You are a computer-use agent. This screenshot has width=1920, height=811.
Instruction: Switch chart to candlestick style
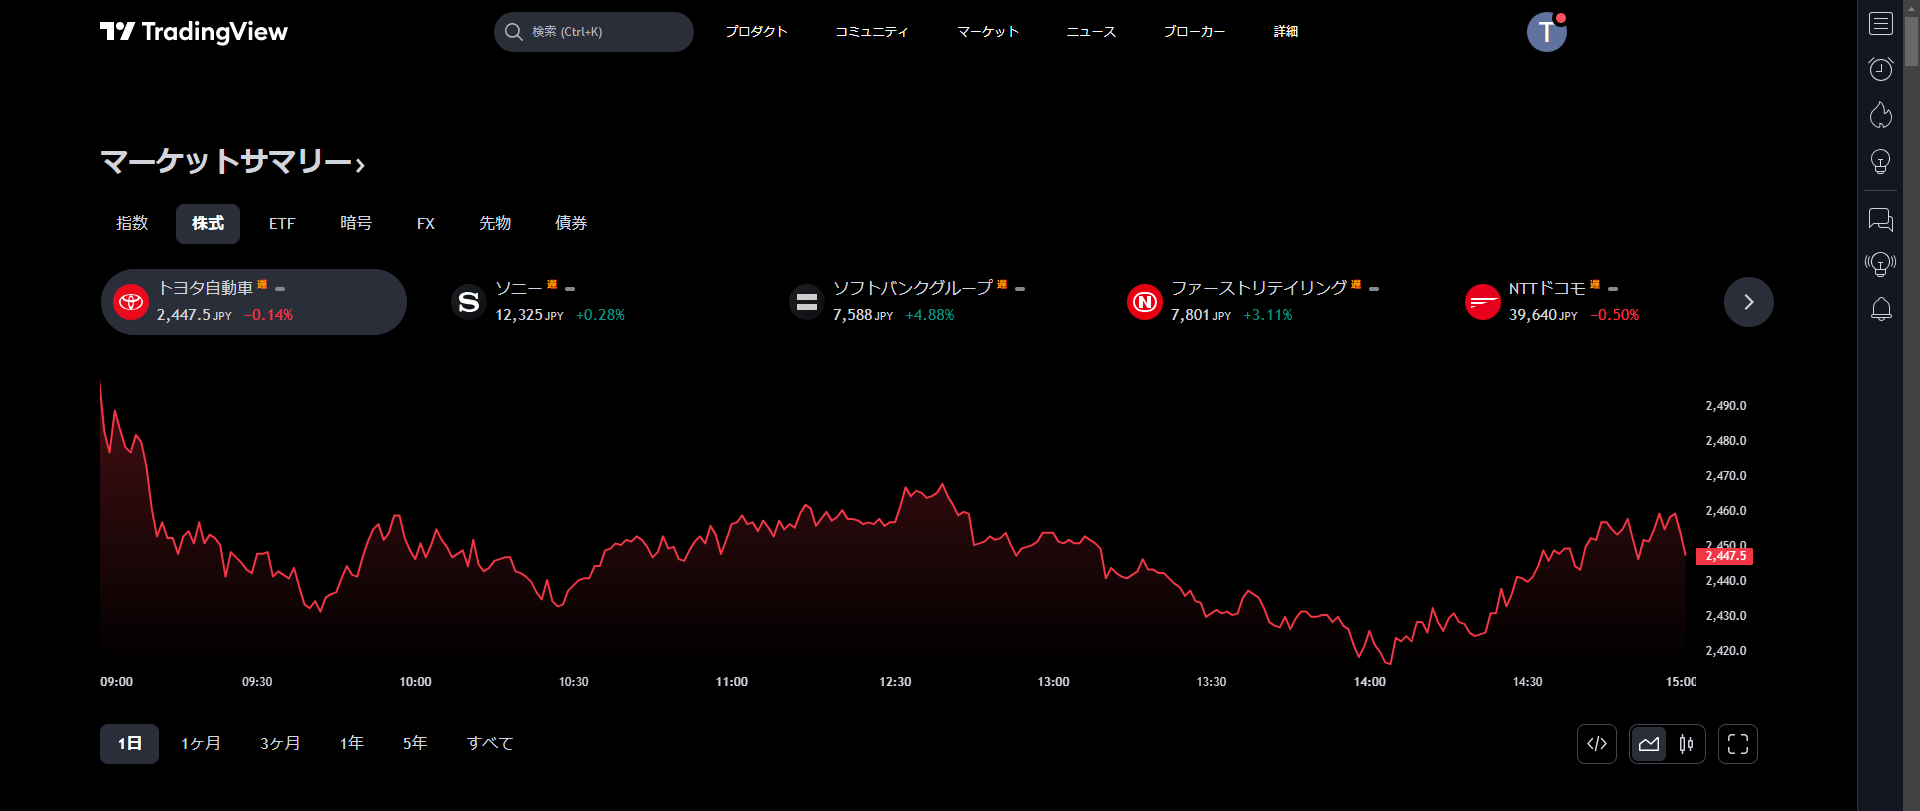1687,744
